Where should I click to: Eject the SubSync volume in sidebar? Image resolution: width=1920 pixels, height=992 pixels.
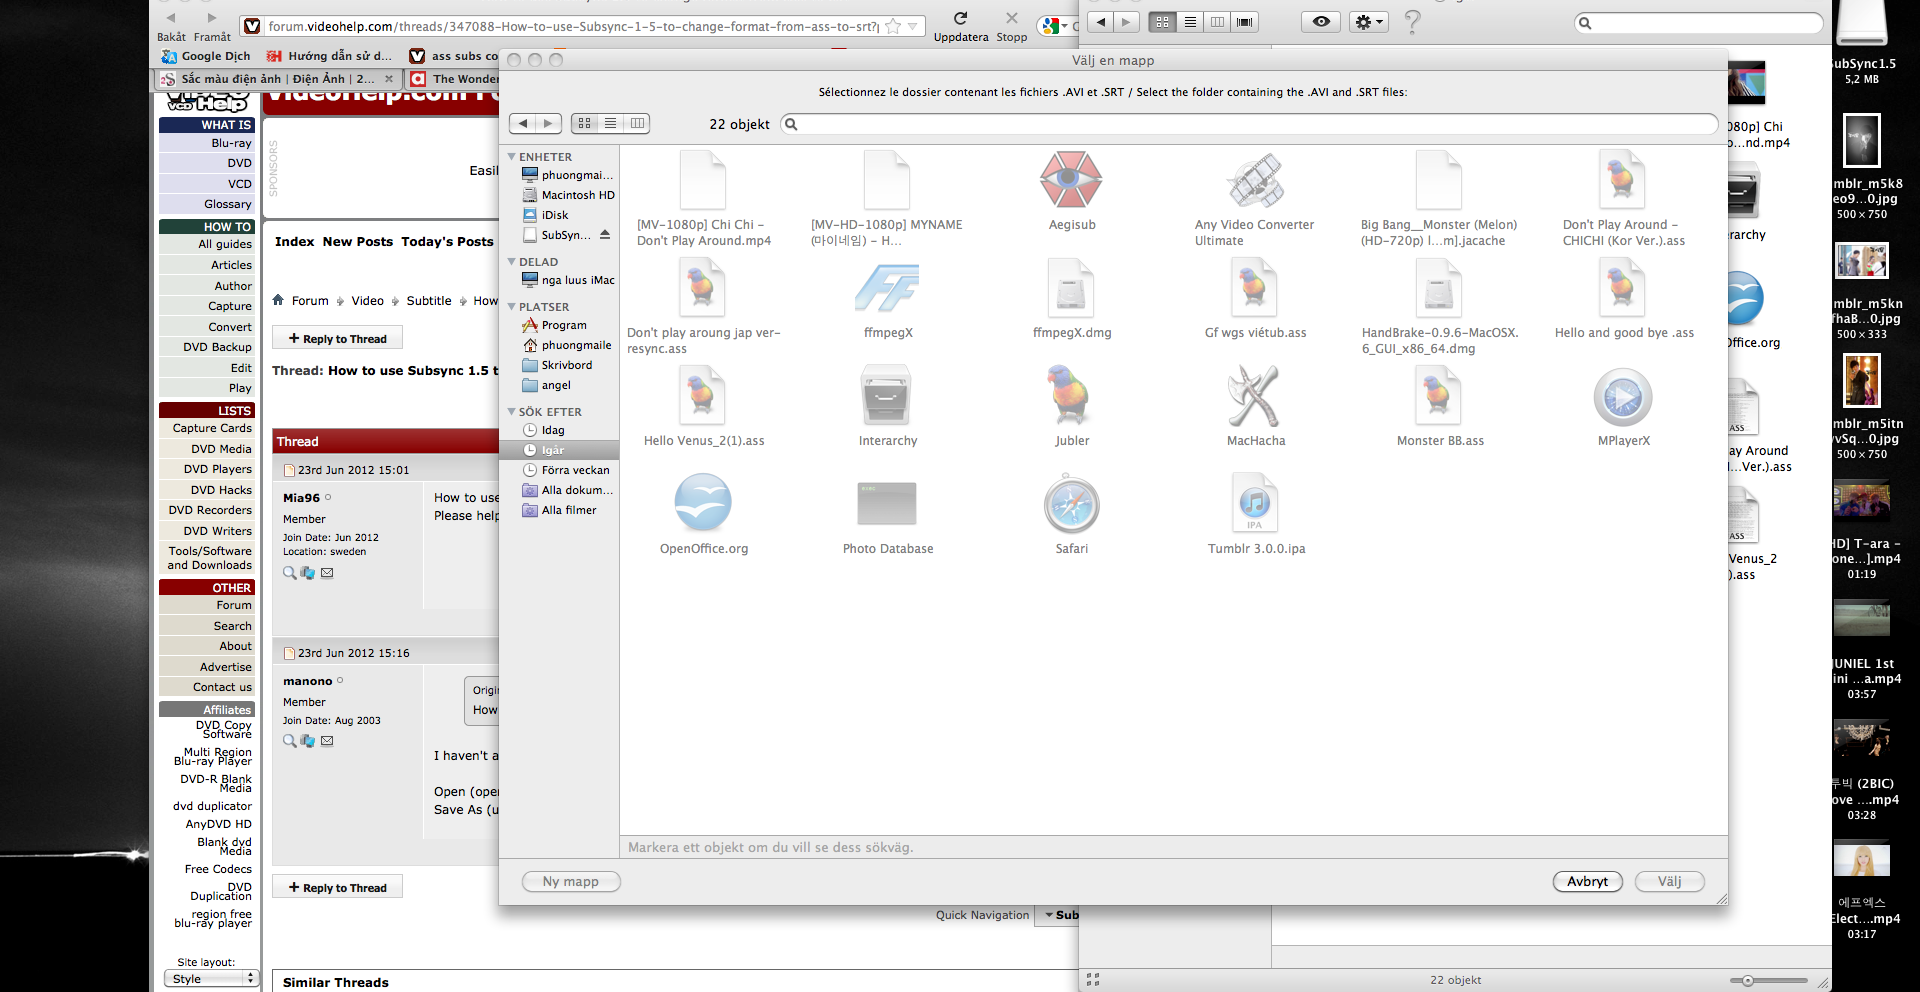coord(605,235)
